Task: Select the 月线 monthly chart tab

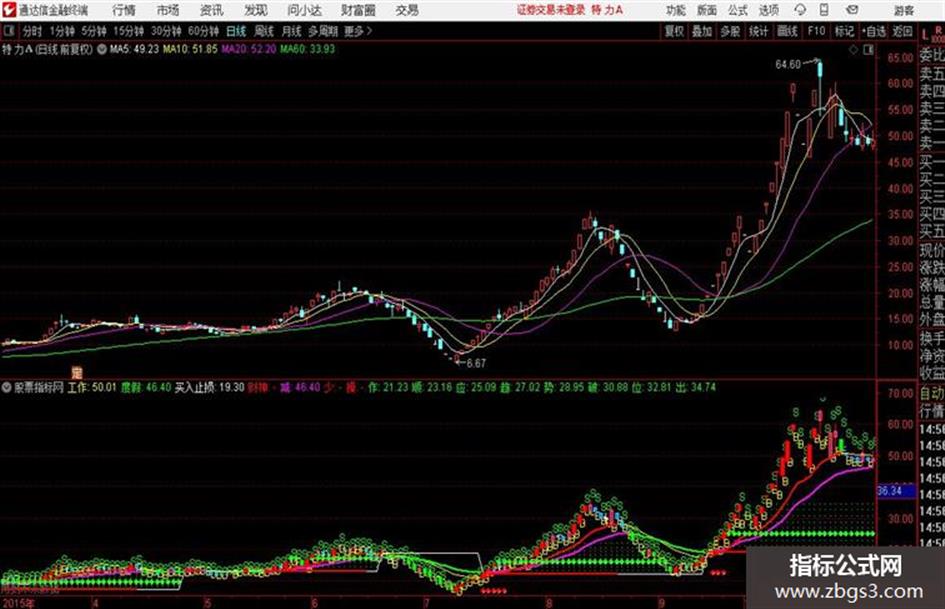Action: [292, 31]
